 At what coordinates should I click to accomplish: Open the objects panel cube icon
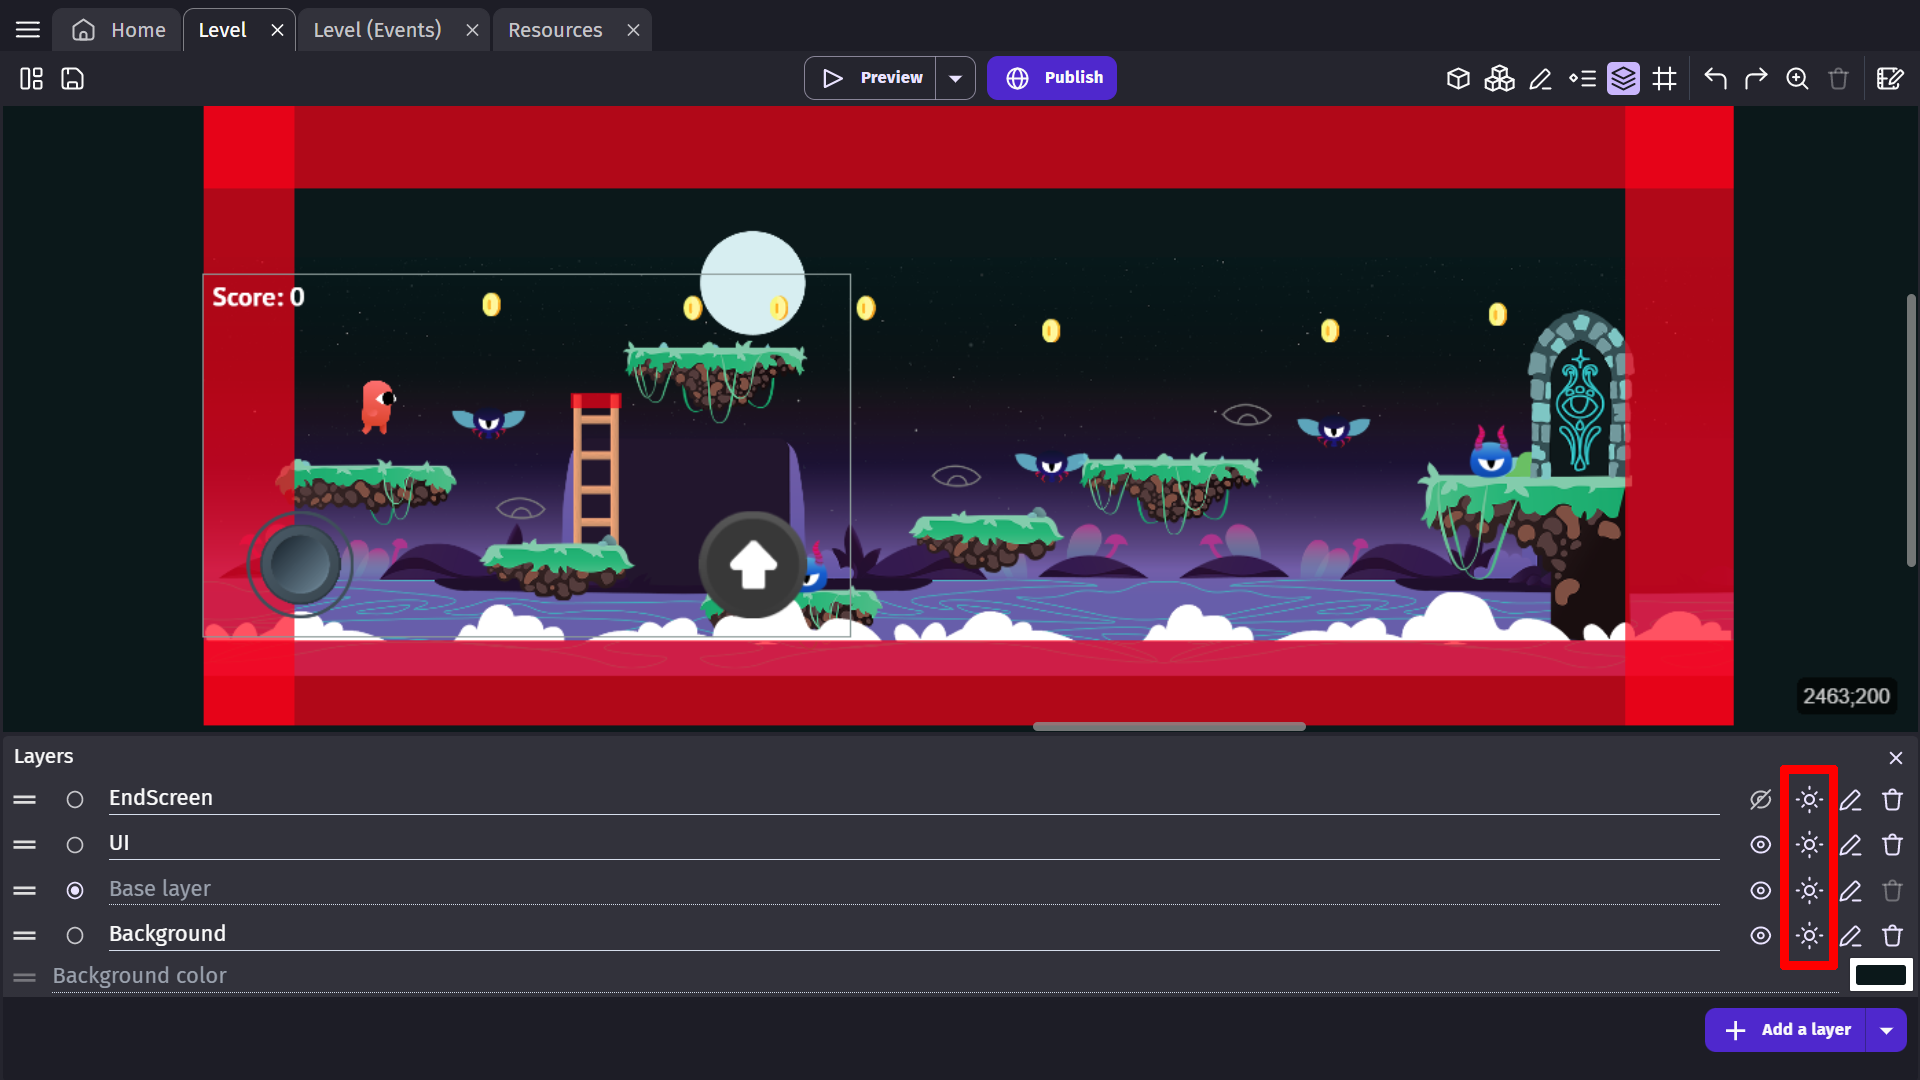coord(1458,78)
